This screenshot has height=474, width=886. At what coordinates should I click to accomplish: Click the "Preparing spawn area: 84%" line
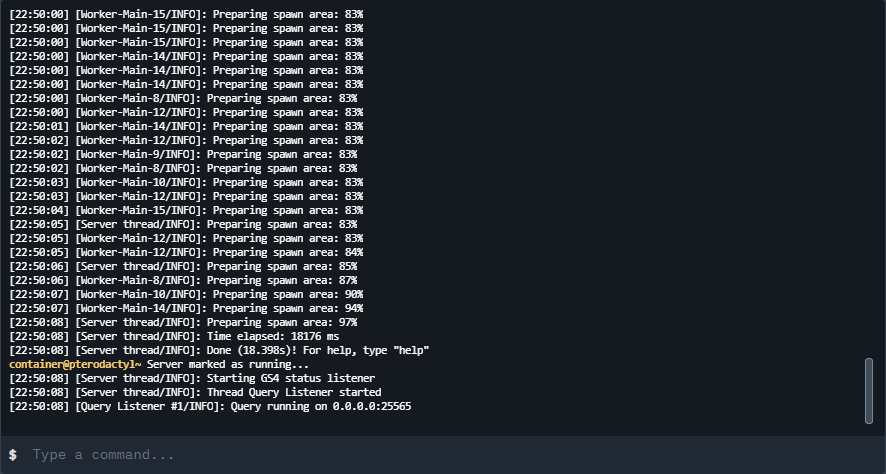point(186,252)
